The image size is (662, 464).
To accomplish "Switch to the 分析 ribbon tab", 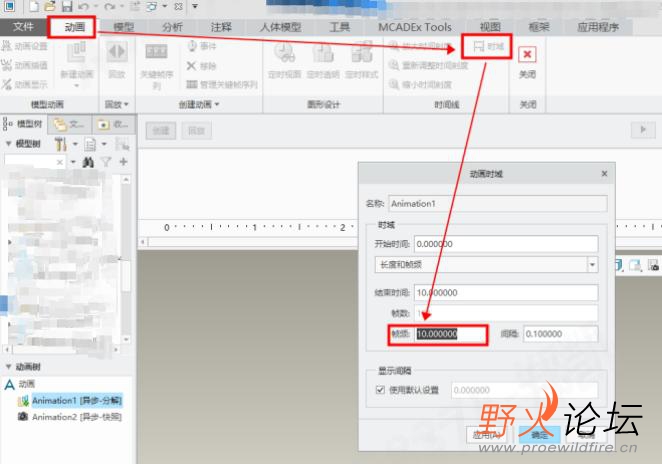I will tap(172, 27).
